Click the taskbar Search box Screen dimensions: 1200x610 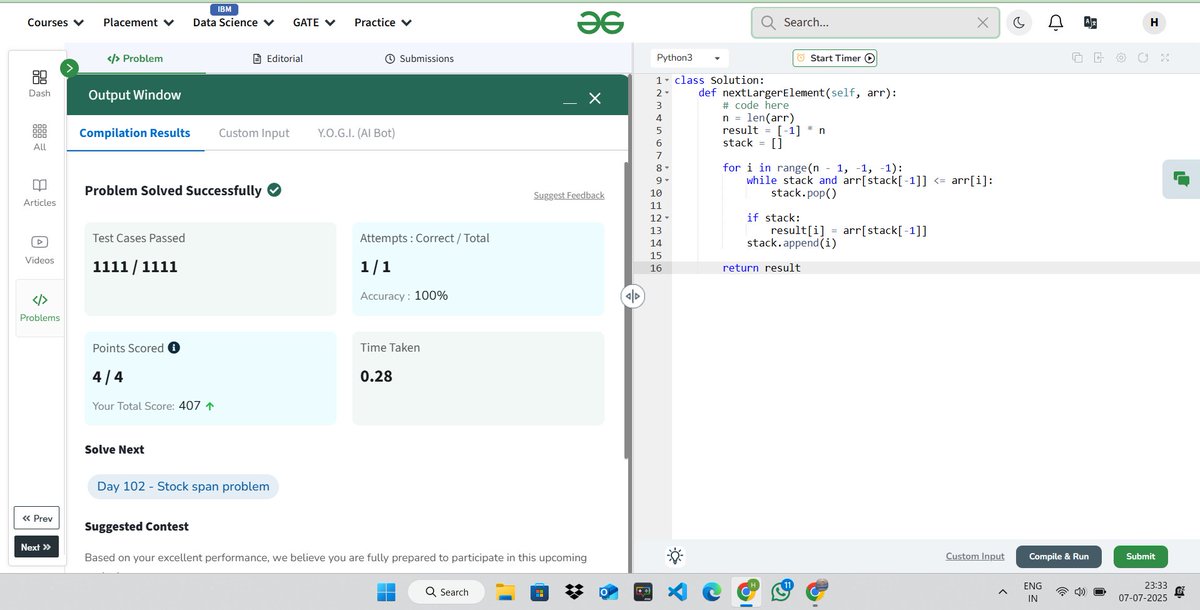click(447, 592)
